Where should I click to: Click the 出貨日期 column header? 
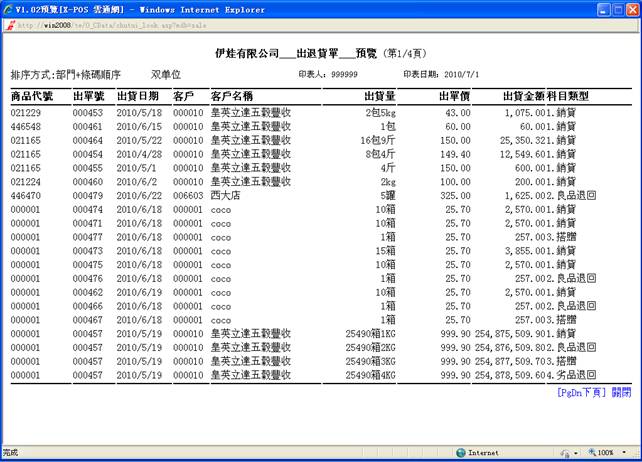pyautogui.click(x=138, y=96)
